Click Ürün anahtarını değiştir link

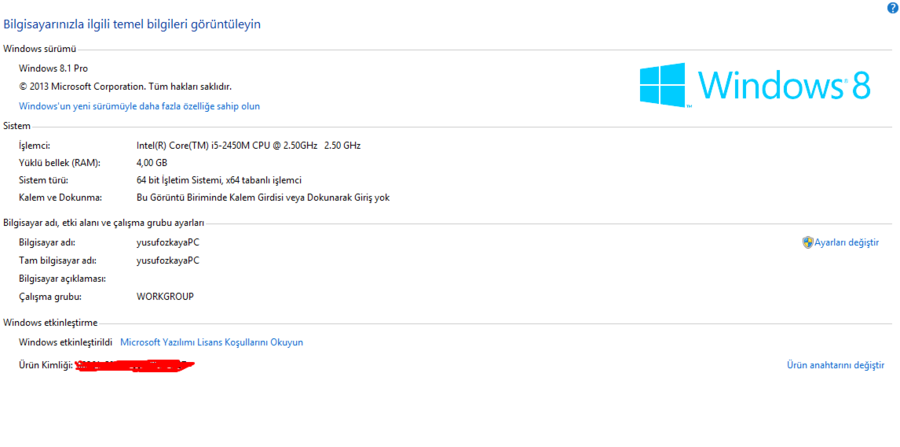click(835, 365)
